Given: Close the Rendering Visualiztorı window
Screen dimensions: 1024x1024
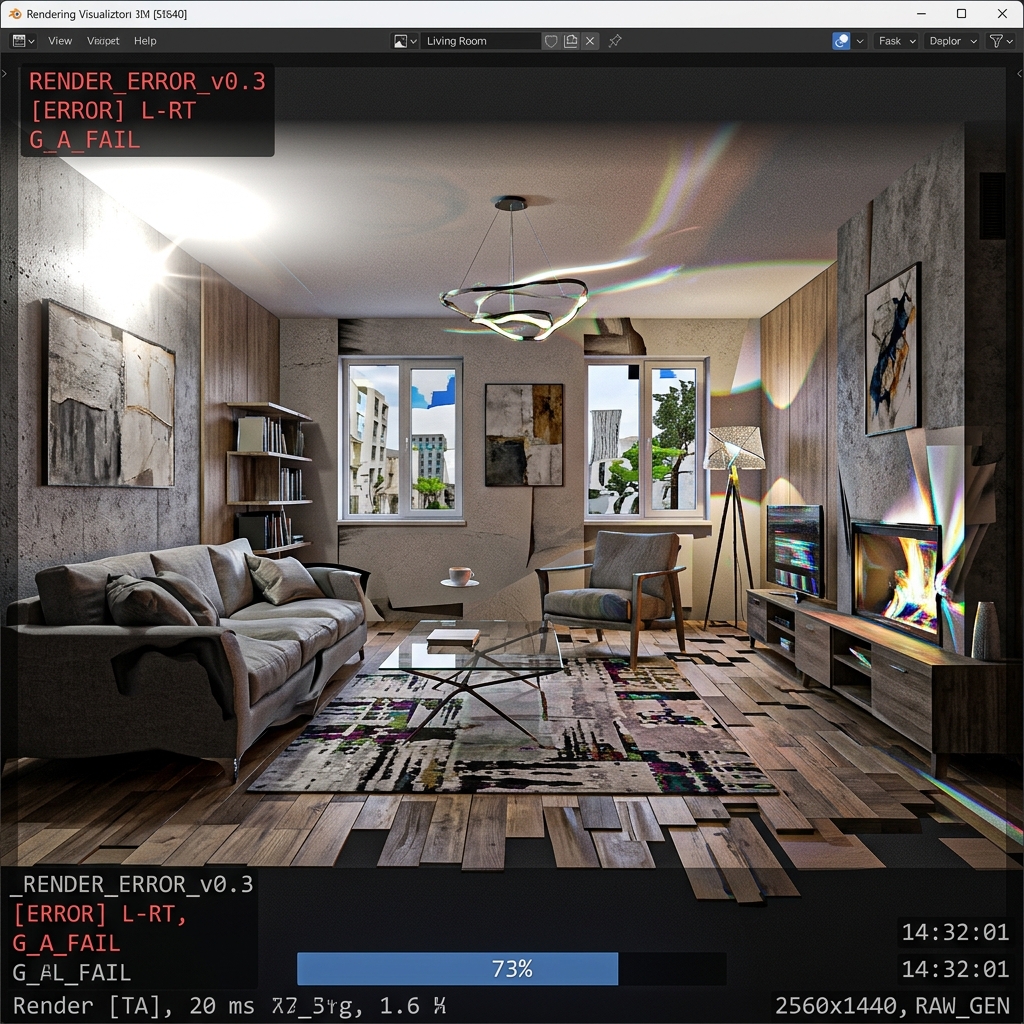Looking at the screenshot, I should [x=1002, y=14].
